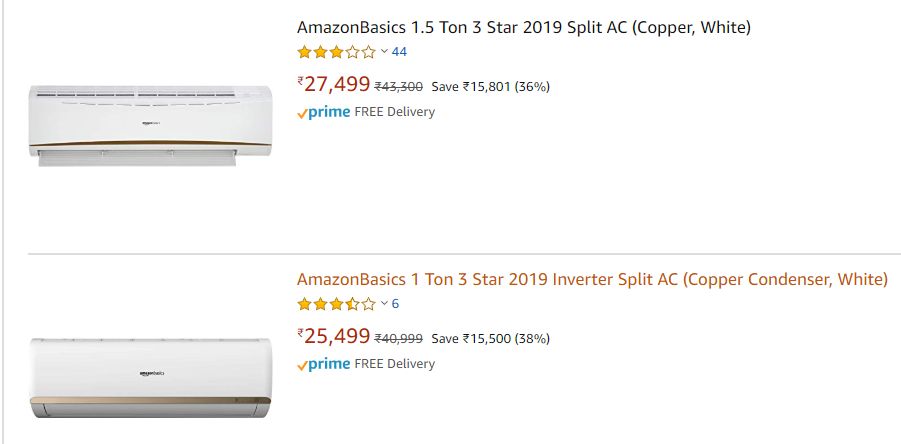This screenshot has width=901, height=444.
Task: Click the Save ₹15,801 (36%) text
Action: 491,87
